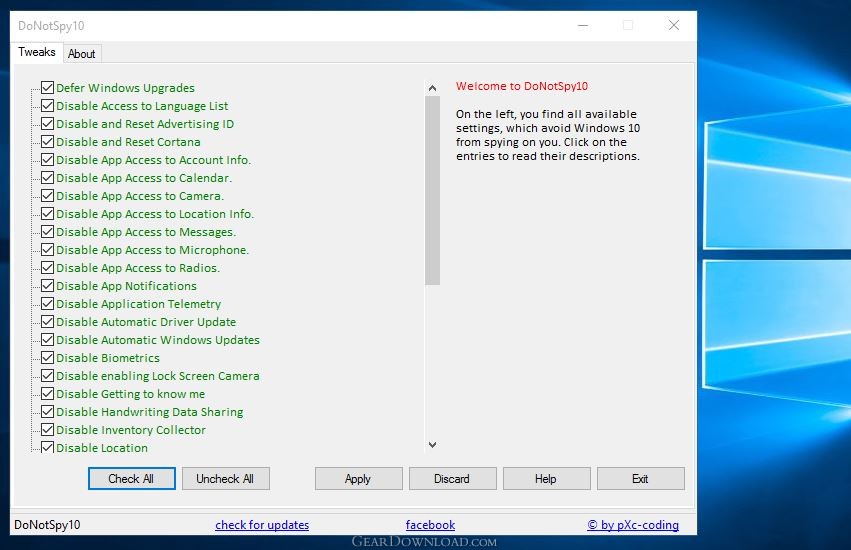Screen dimensions: 851x550
Task: Select Disable App Access to Microphone label
Action: click(x=153, y=250)
